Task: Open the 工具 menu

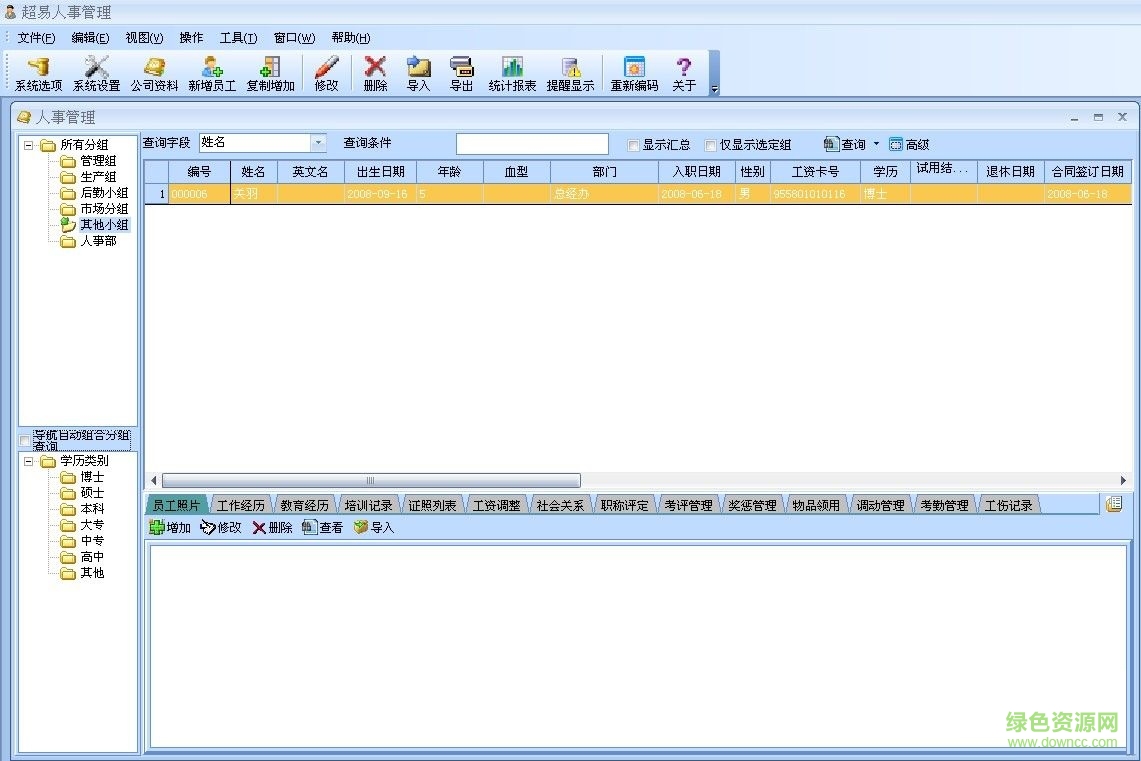Action: pos(237,37)
